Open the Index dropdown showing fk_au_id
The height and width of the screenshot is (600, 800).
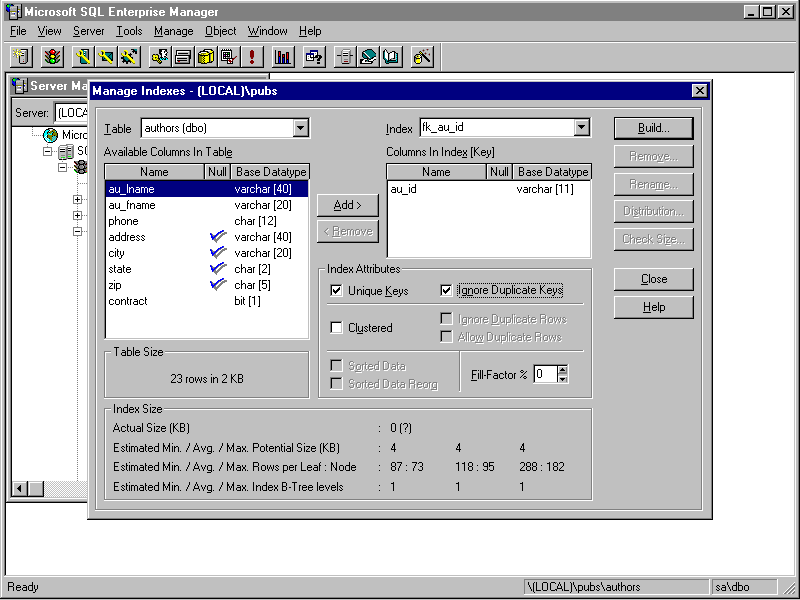tap(581, 128)
